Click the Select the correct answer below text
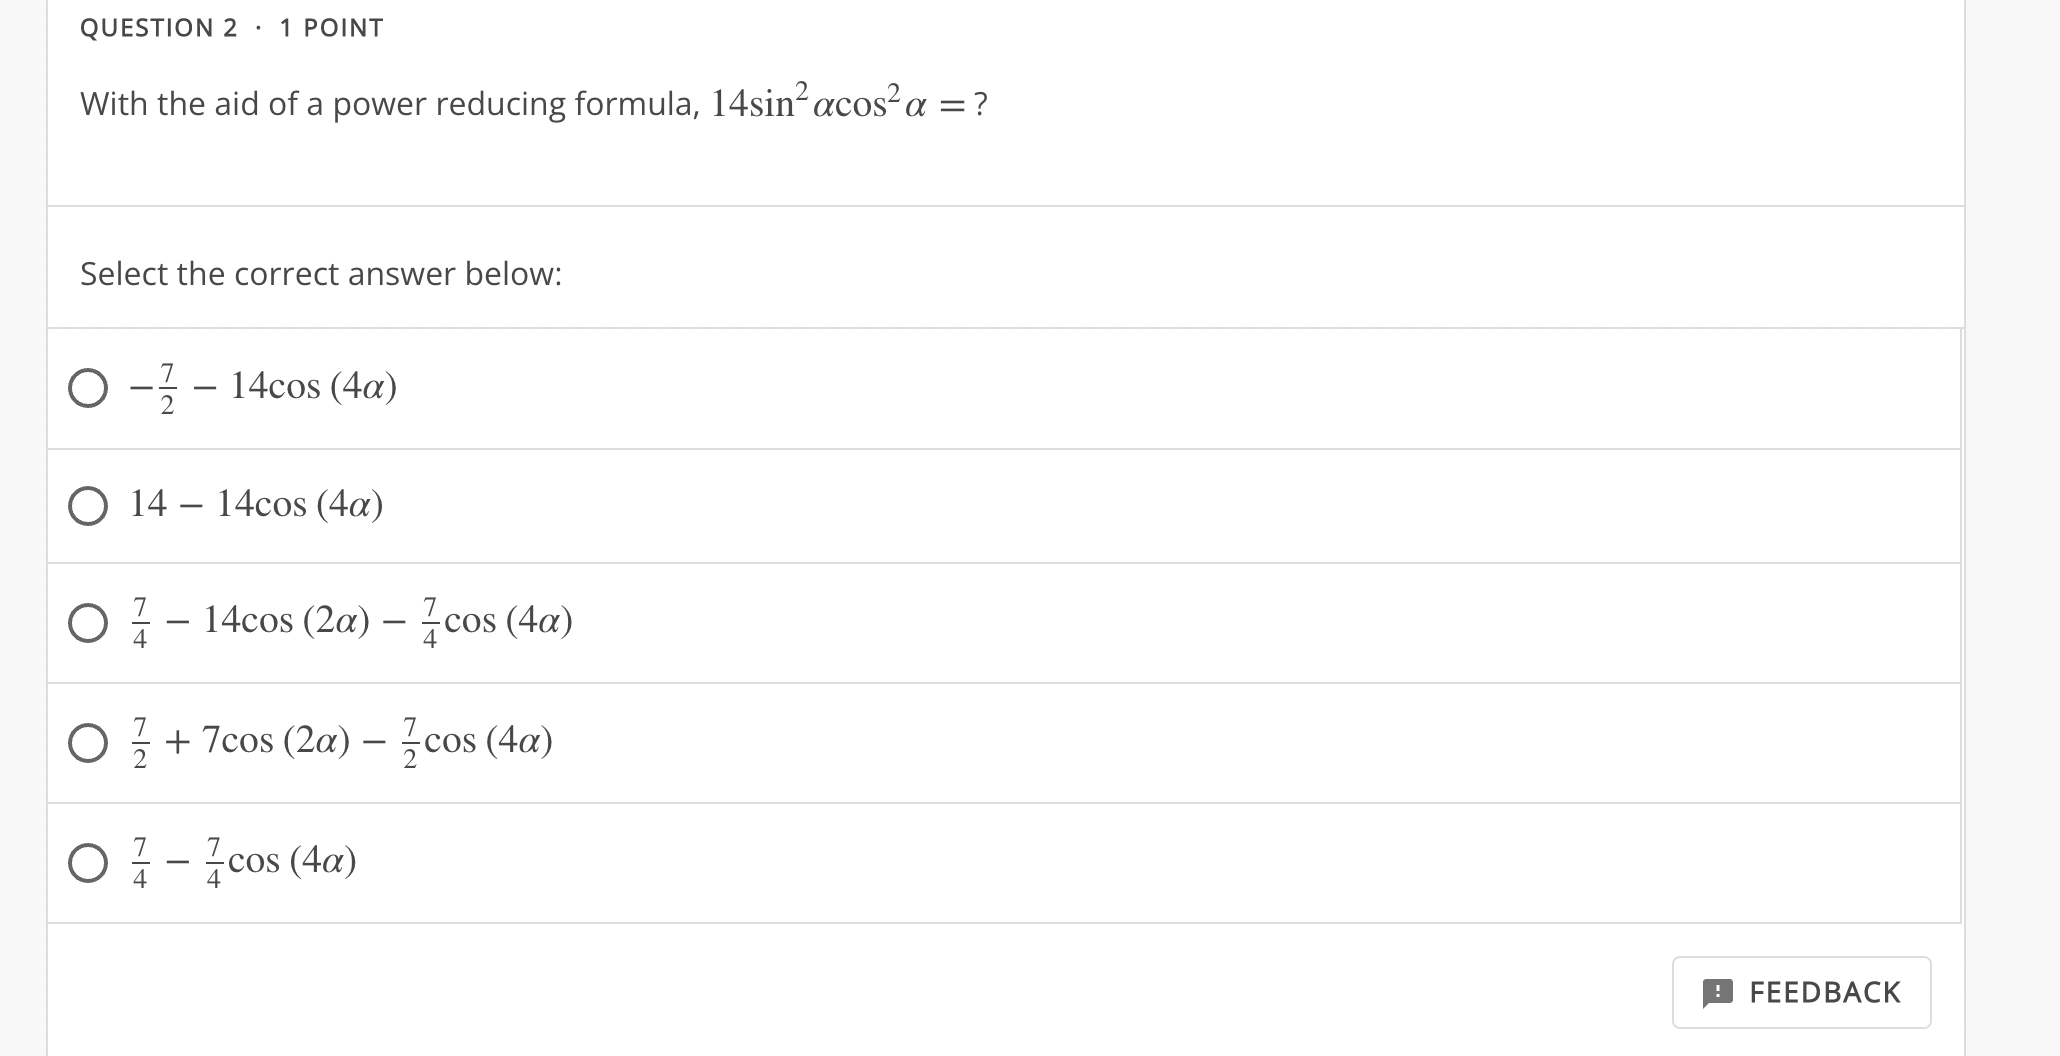Image resolution: width=2060 pixels, height=1056 pixels. click(321, 274)
